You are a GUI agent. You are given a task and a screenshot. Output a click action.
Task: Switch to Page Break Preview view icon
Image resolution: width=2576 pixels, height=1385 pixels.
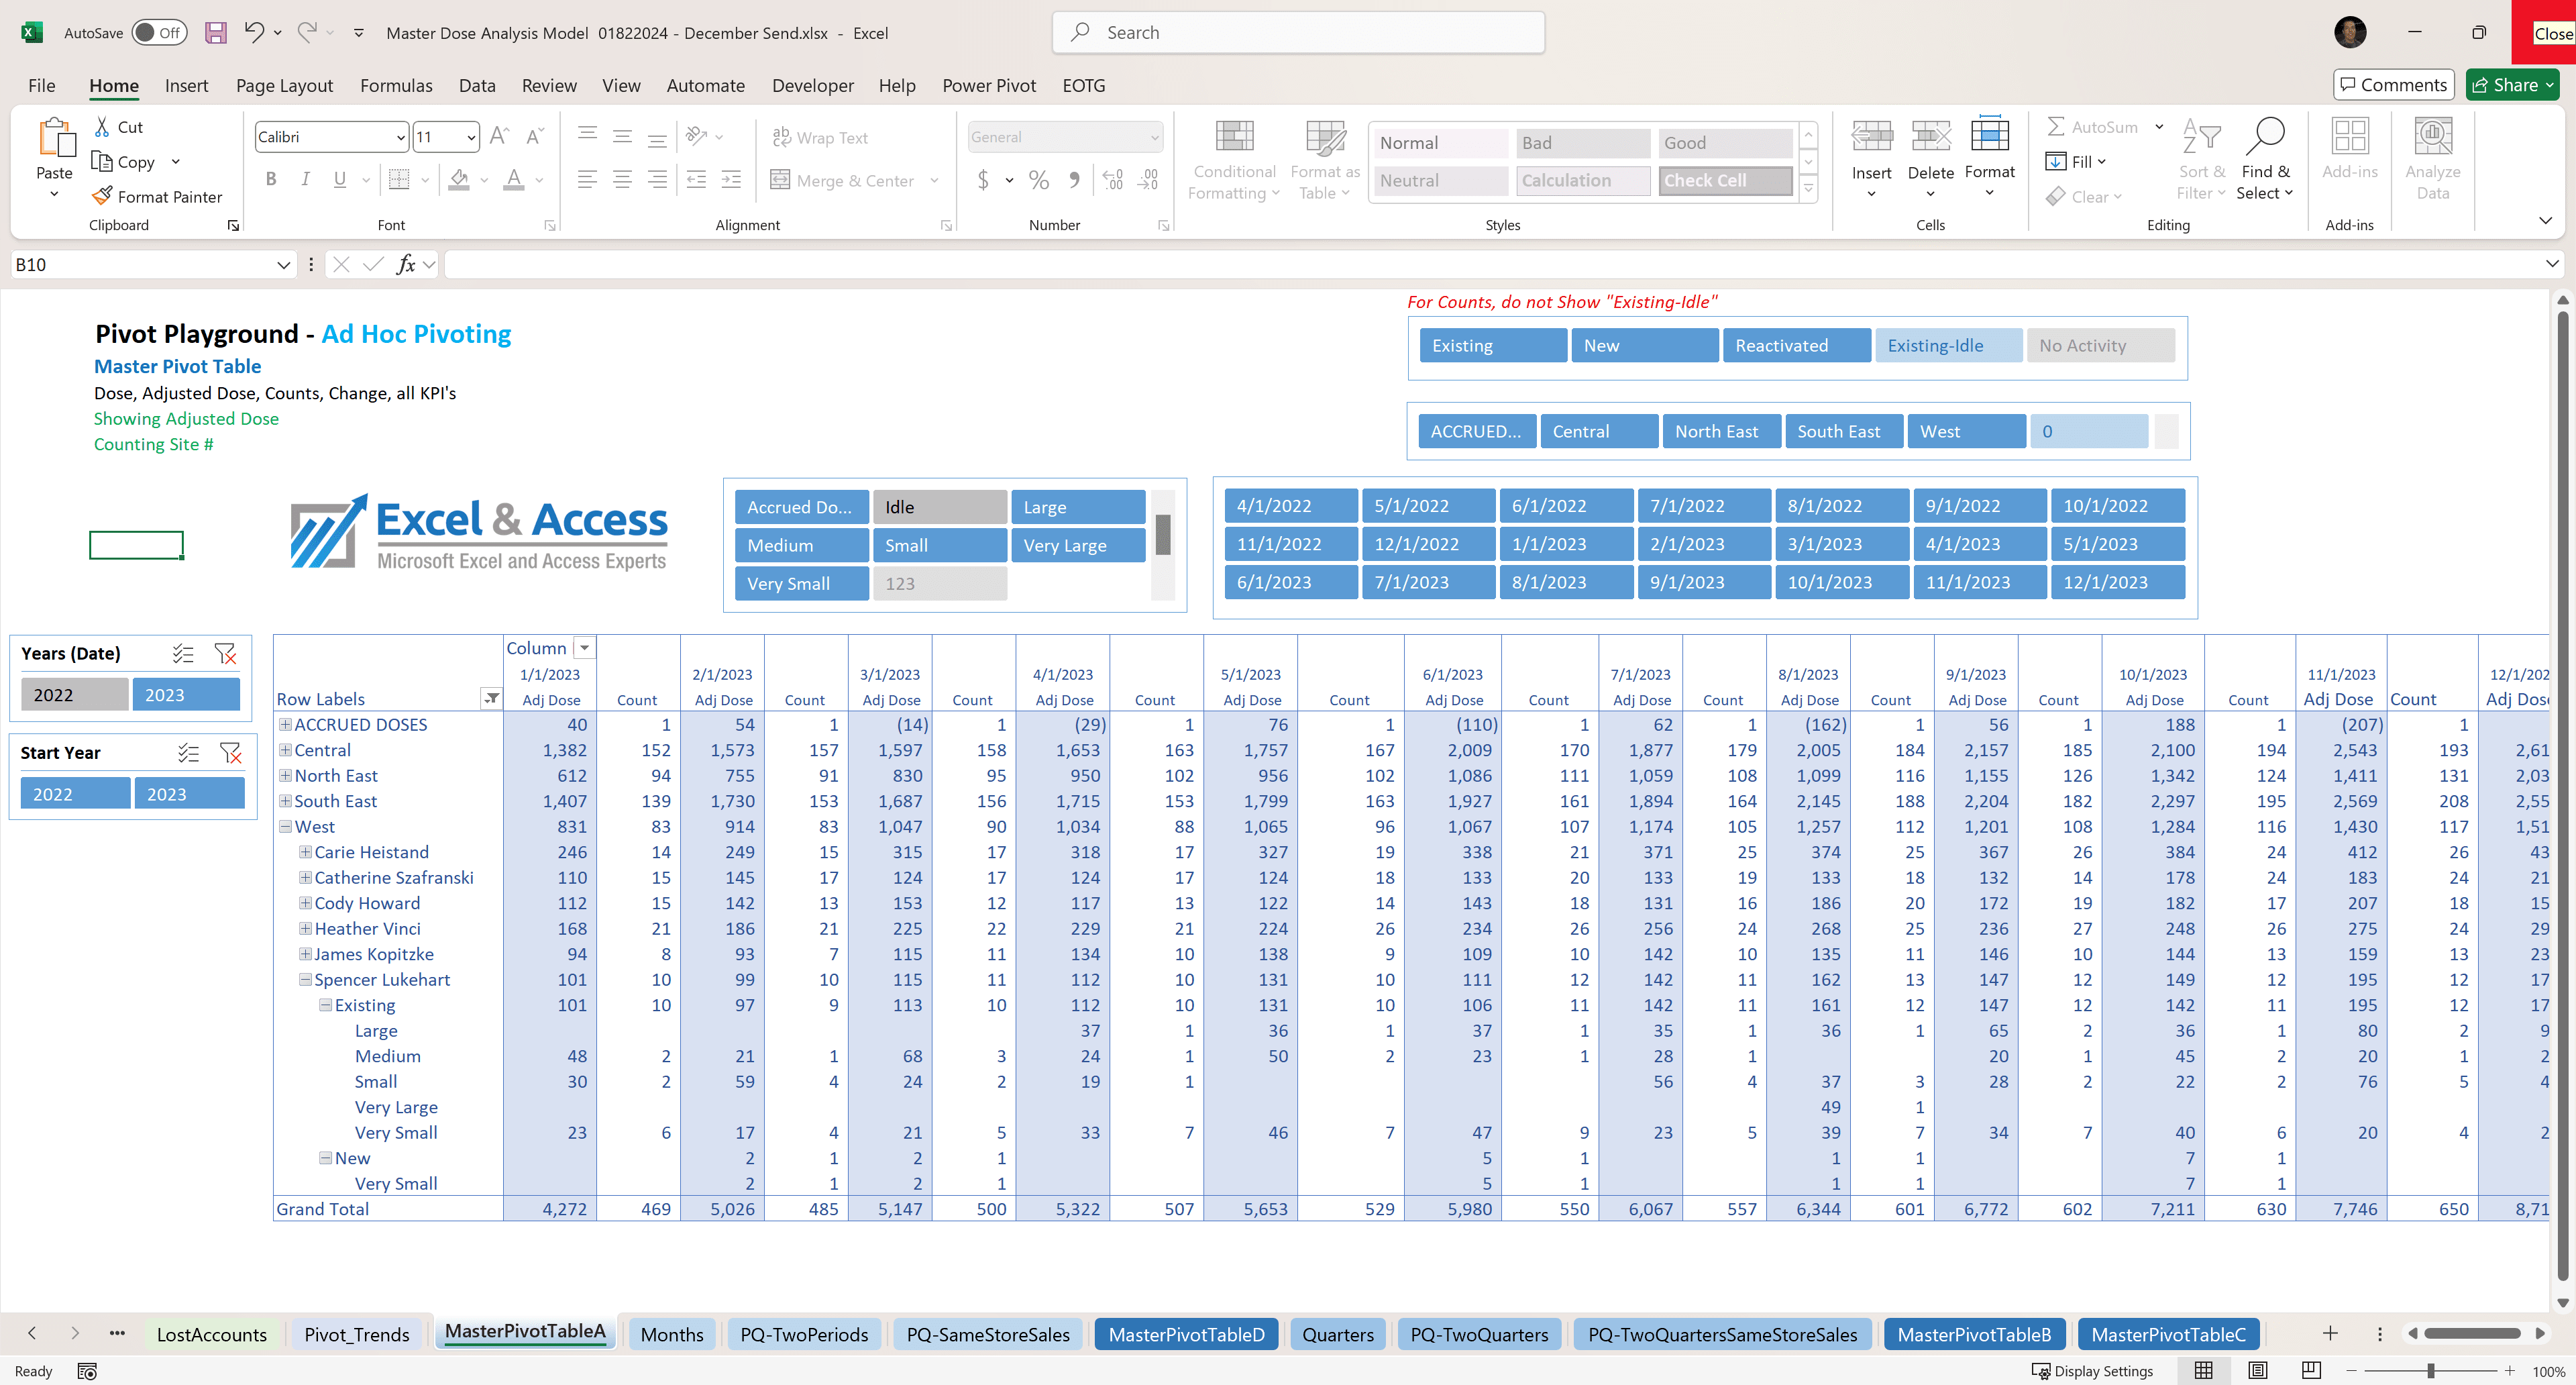pos(2311,1370)
